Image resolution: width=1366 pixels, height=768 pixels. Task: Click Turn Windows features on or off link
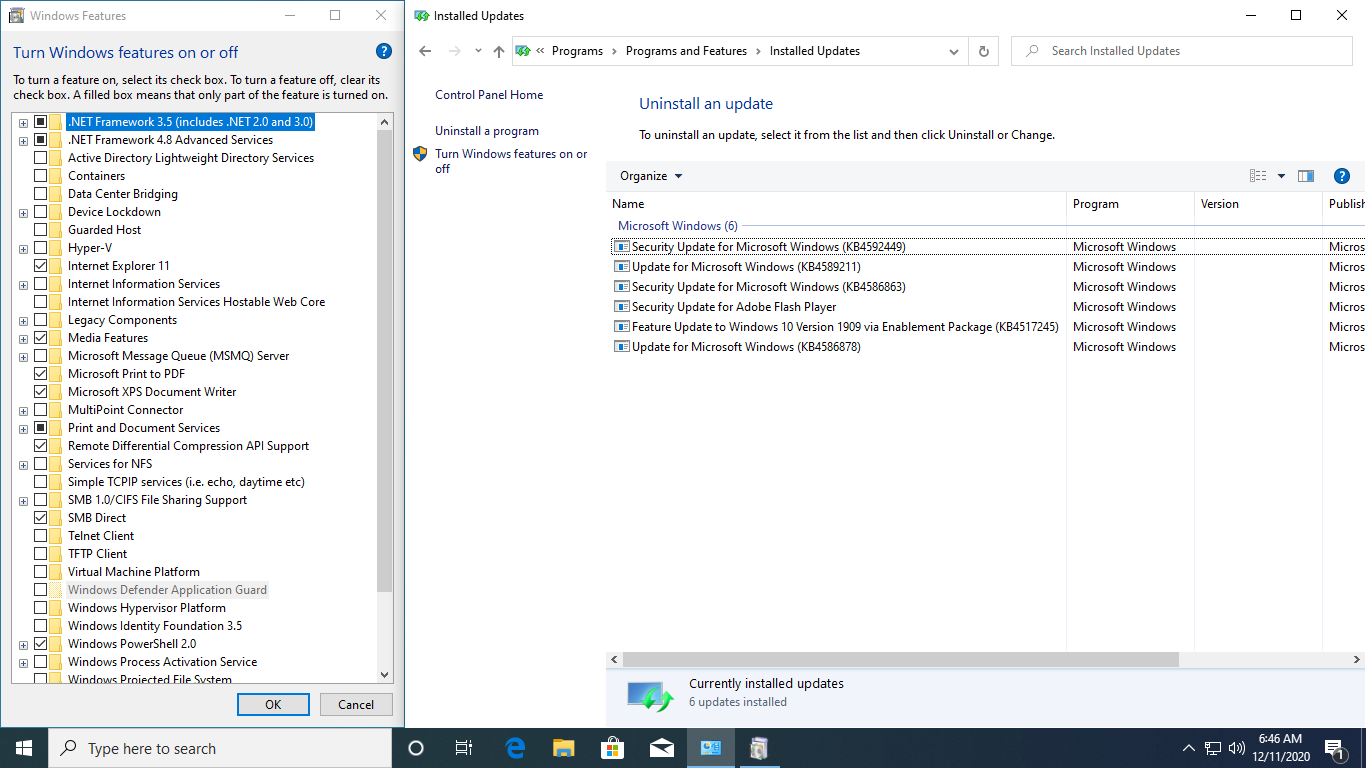pos(511,161)
